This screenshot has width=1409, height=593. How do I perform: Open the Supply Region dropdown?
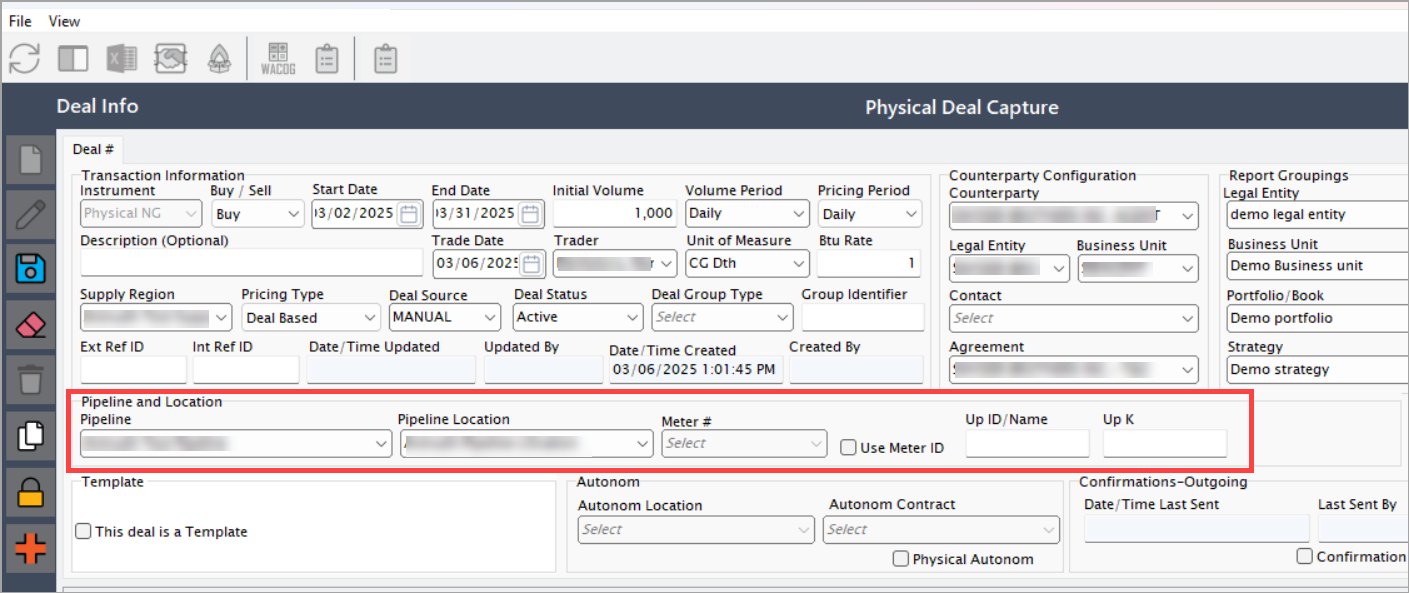click(156, 318)
